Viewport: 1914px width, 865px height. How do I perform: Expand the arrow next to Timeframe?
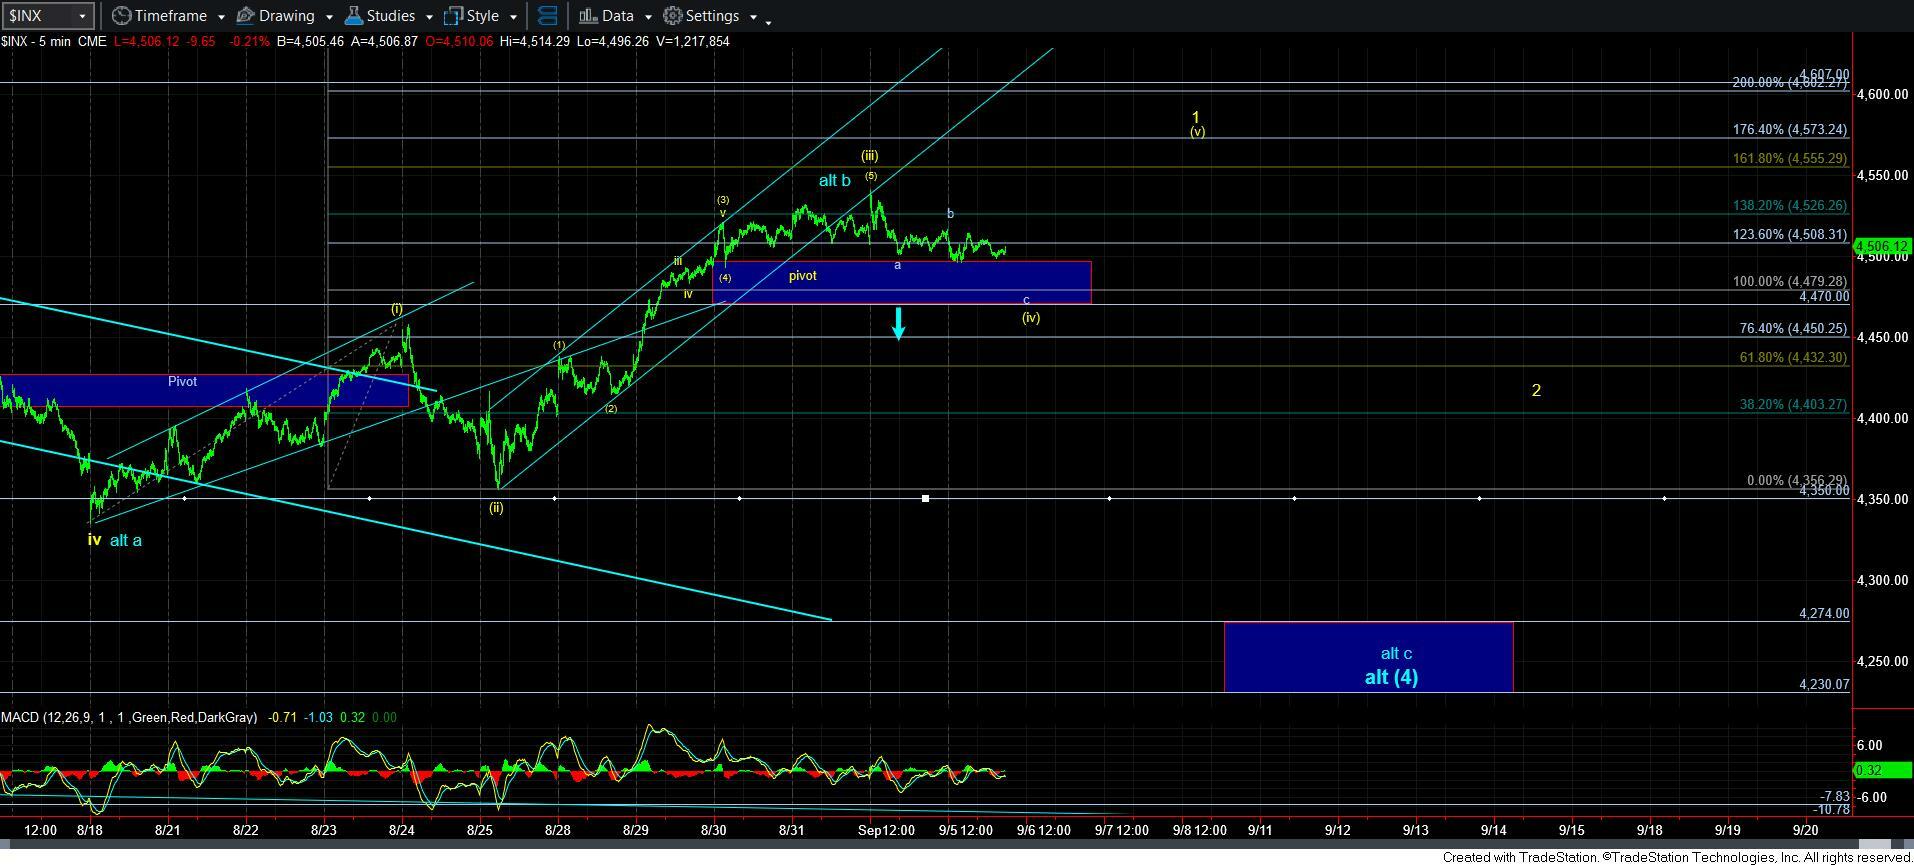point(221,17)
